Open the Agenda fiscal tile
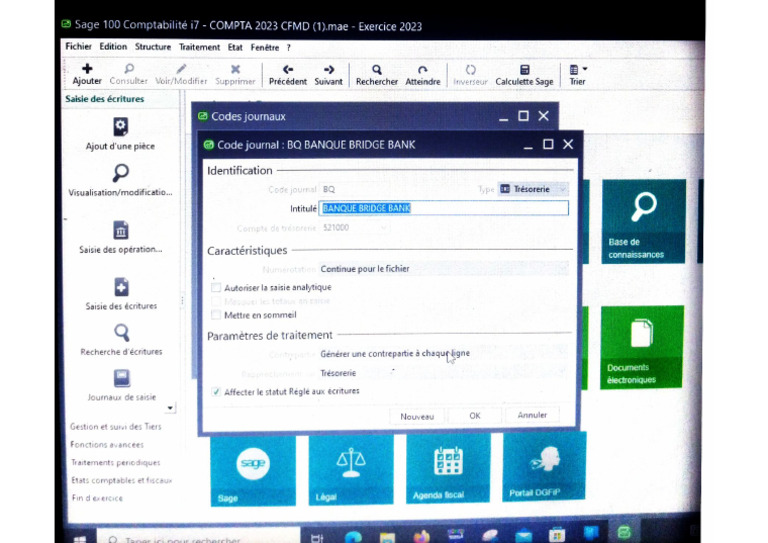Image resolution: width=768 pixels, height=543 pixels. (x=448, y=468)
